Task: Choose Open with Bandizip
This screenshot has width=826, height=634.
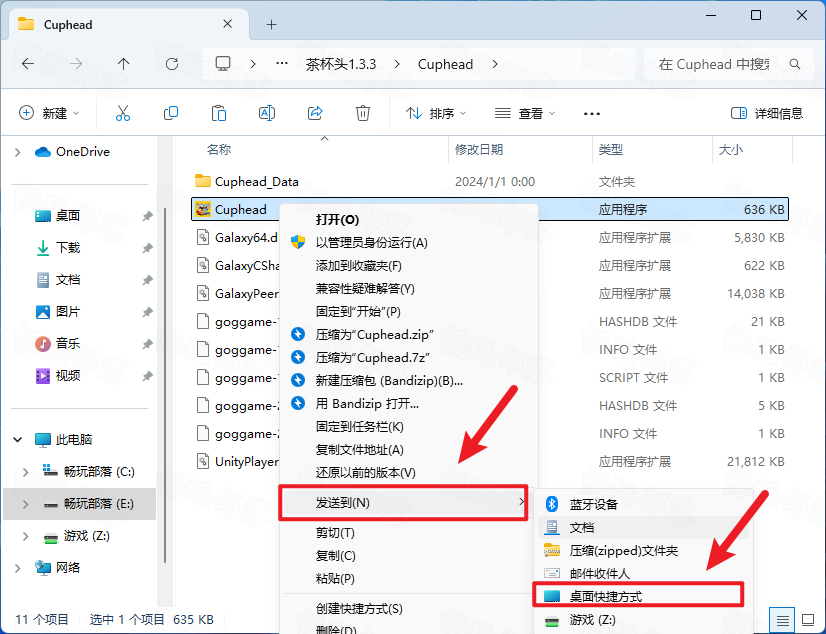Action: 408,404
